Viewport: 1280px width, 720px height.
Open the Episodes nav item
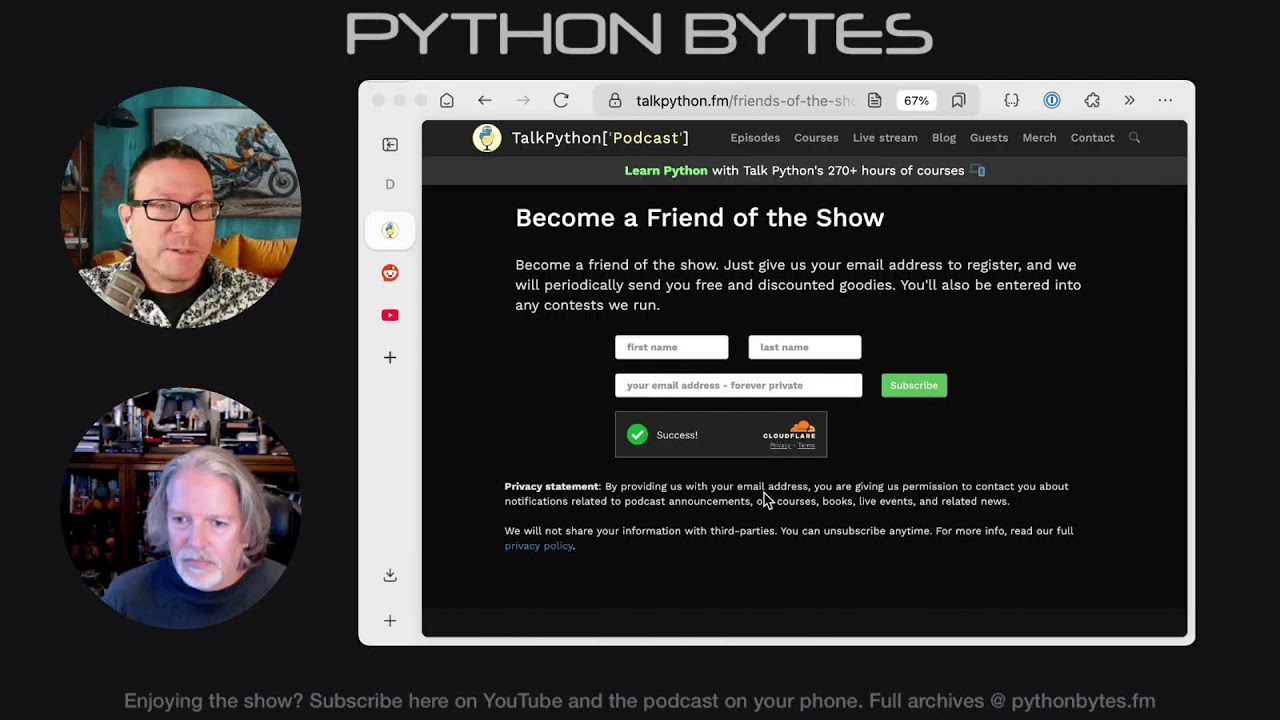tap(755, 138)
